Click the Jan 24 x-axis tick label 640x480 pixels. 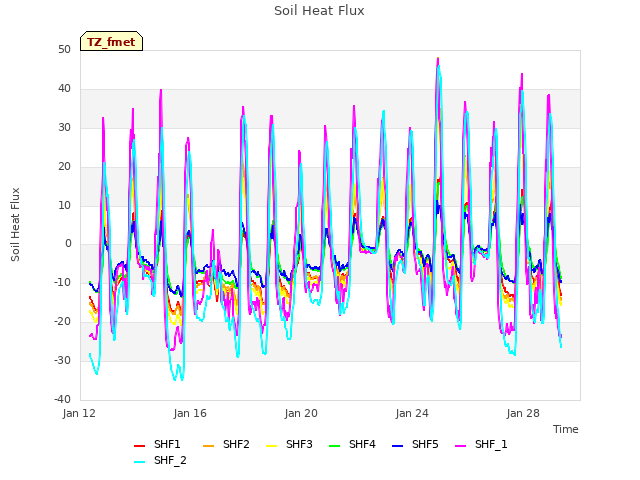pyautogui.click(x=412, y=413)
